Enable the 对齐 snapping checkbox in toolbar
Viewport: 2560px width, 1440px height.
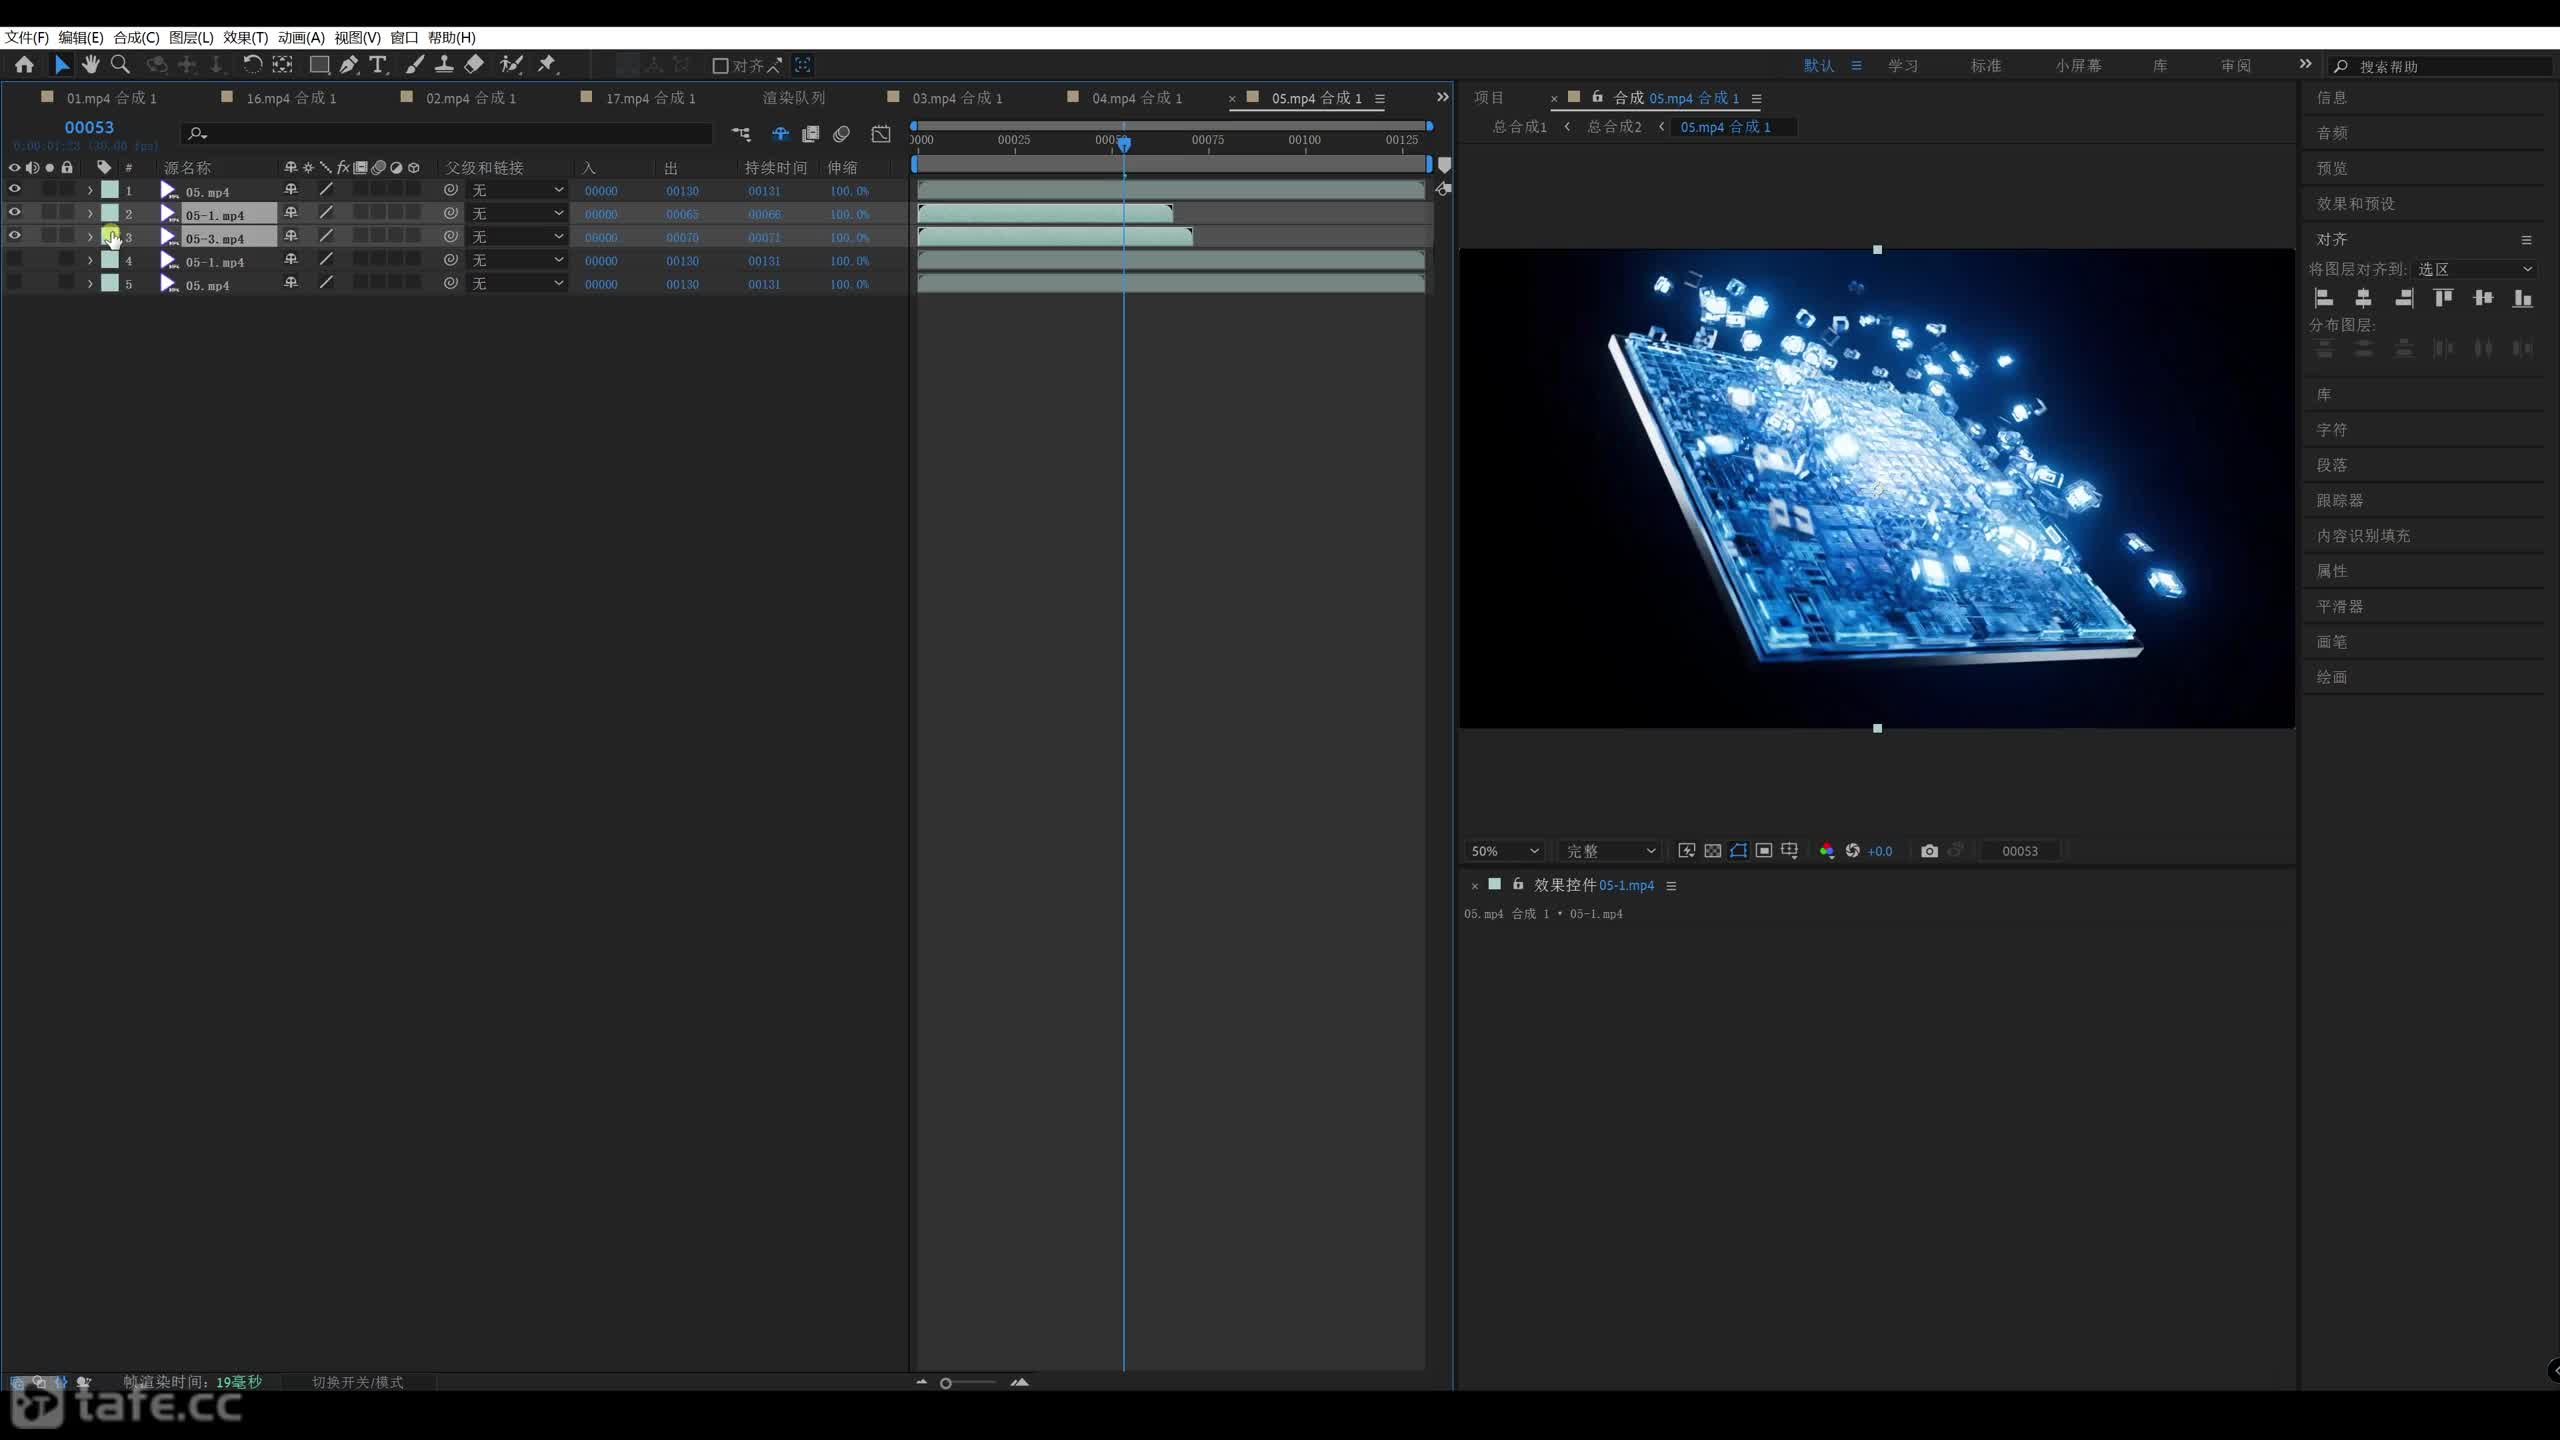(719, 66)
